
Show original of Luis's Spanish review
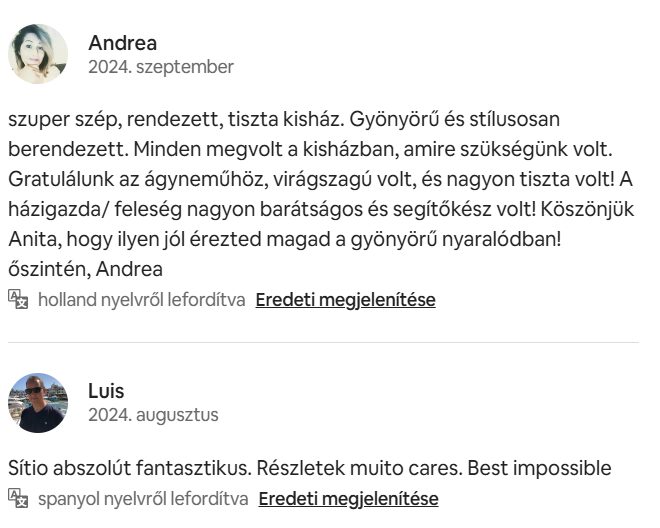[348, 498]
